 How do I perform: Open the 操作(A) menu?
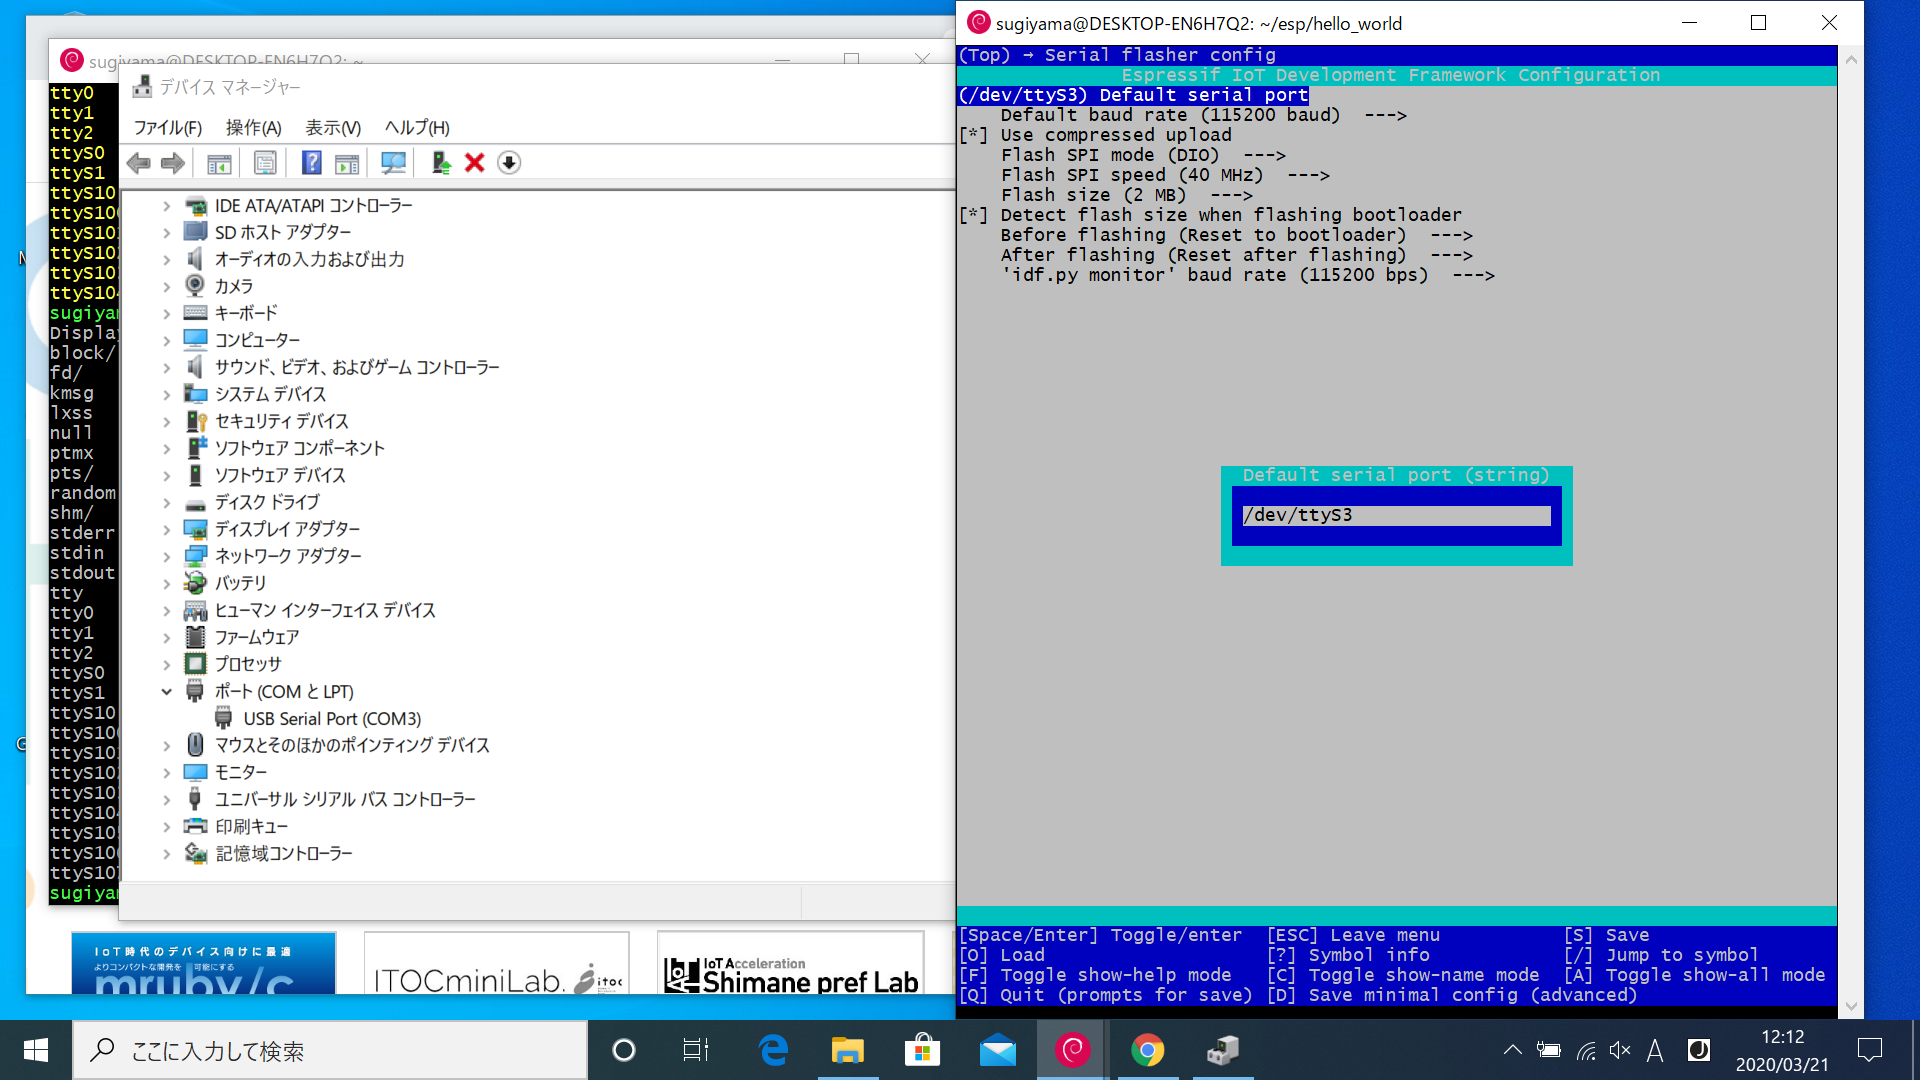coord(253,128)
